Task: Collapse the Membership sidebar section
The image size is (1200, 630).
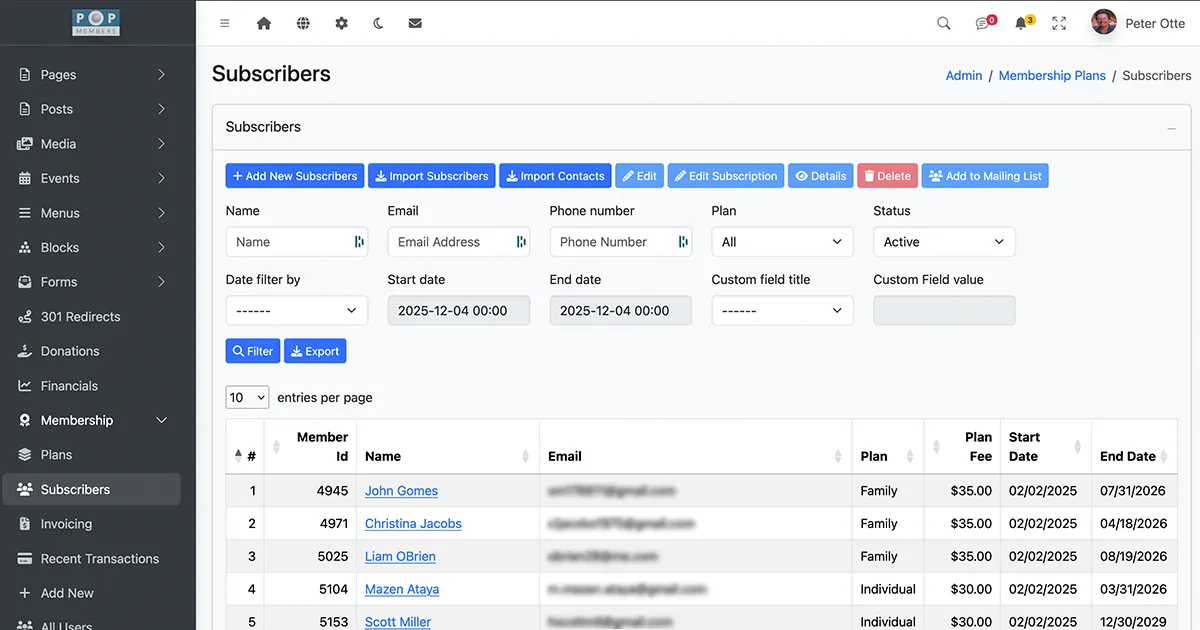Action: tap(90, 420)
